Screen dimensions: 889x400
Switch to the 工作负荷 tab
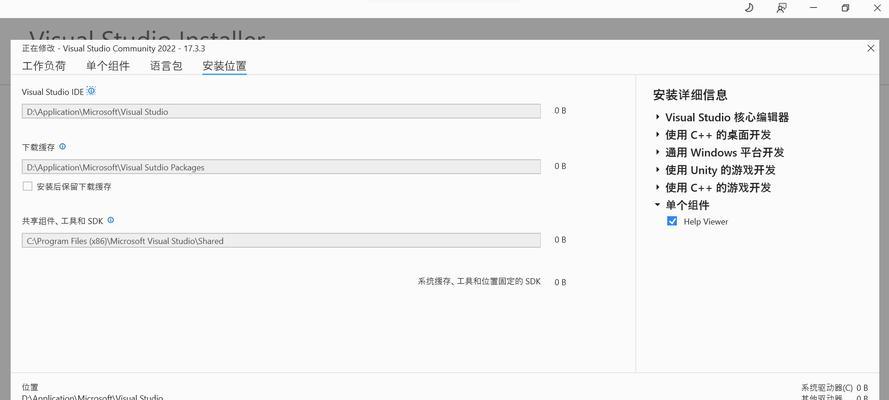(44, 66)
